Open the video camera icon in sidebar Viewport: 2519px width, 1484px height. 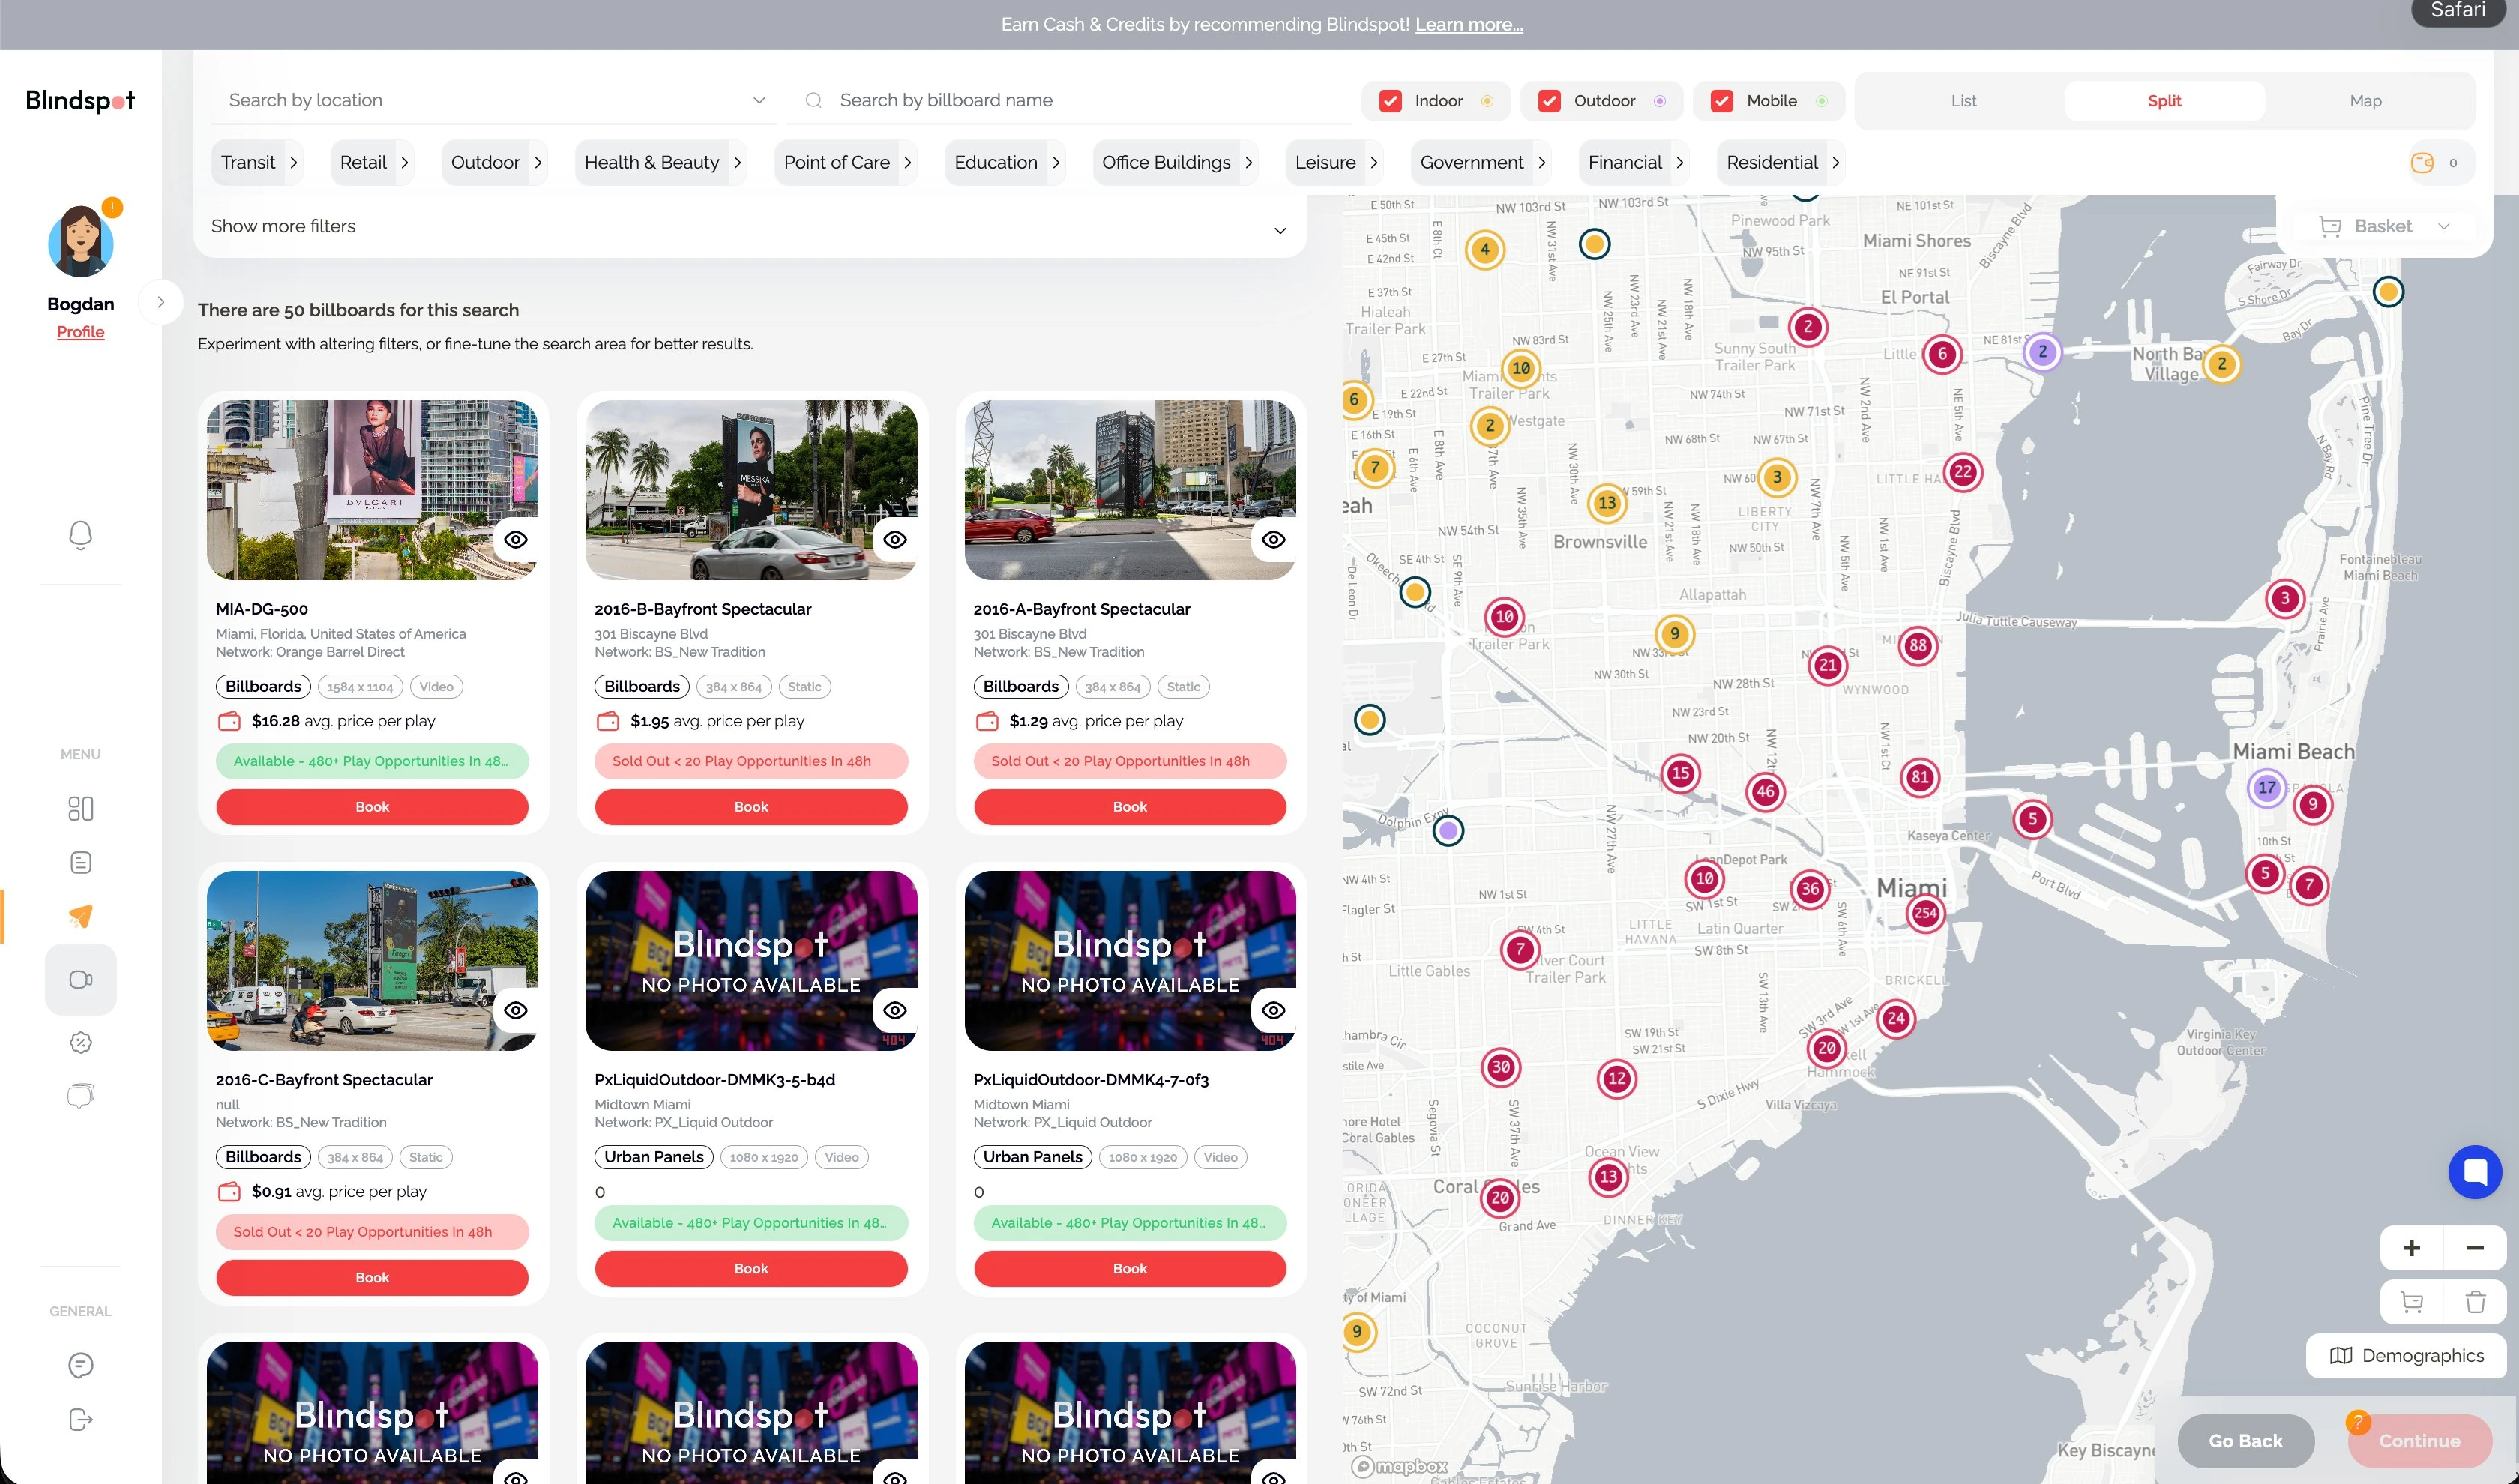tap(80, 979)
